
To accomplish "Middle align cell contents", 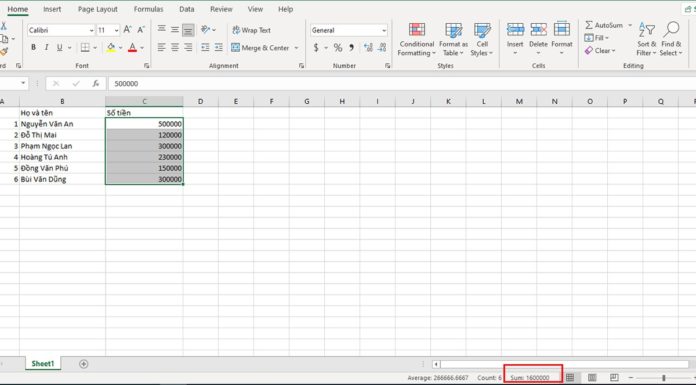I will tap(175, 30).
